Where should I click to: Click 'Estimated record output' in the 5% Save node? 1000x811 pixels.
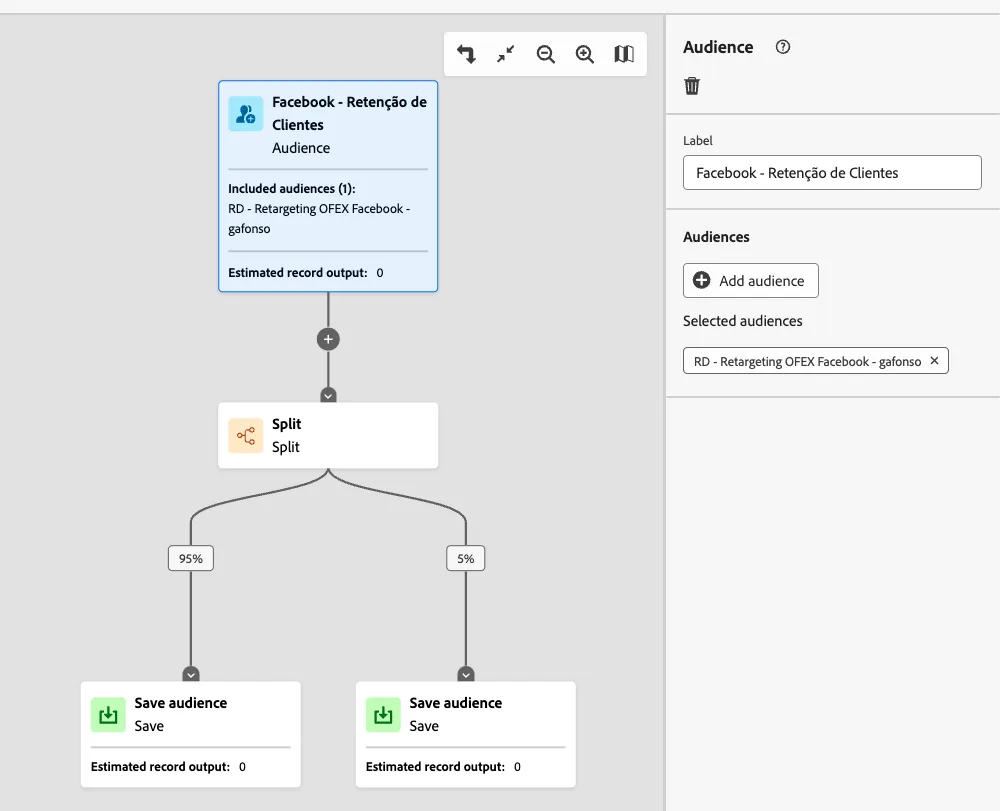pos(435,767)
